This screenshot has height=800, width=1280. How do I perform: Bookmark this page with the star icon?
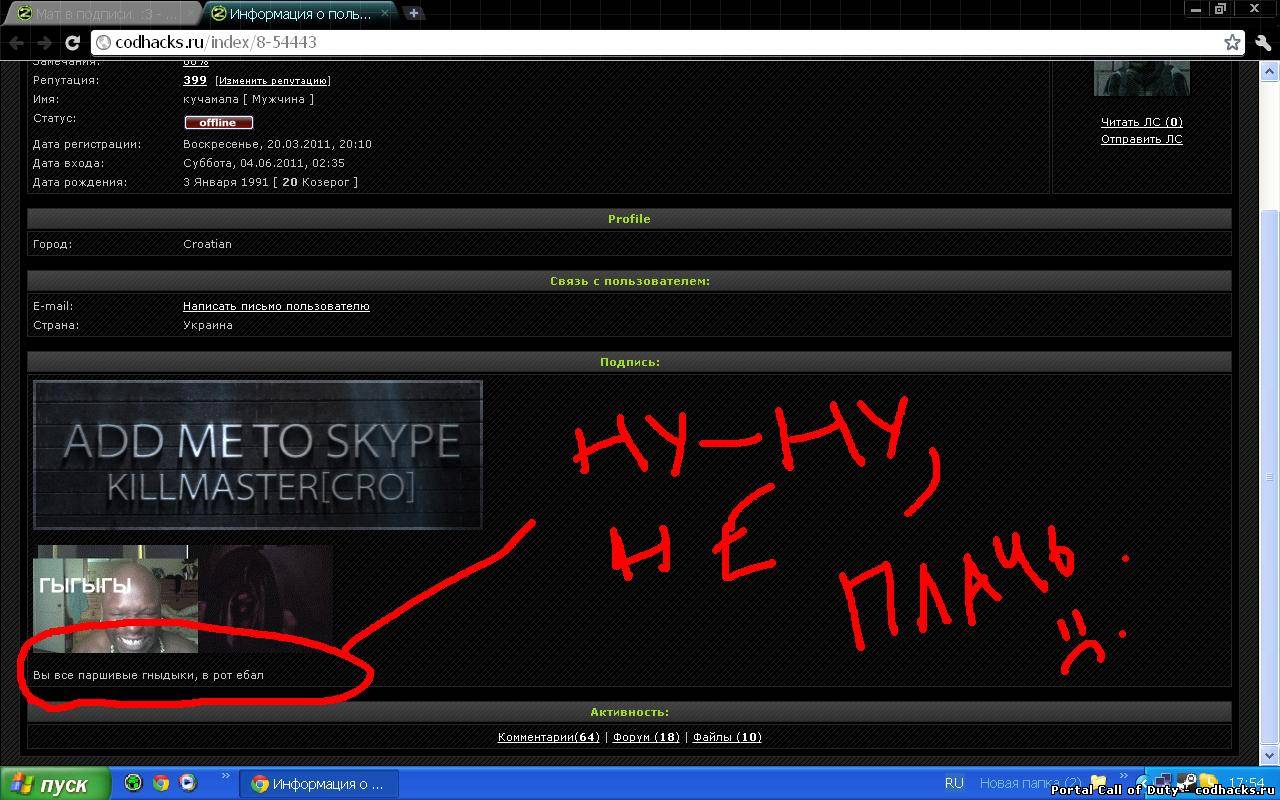tap(1232, 42)
